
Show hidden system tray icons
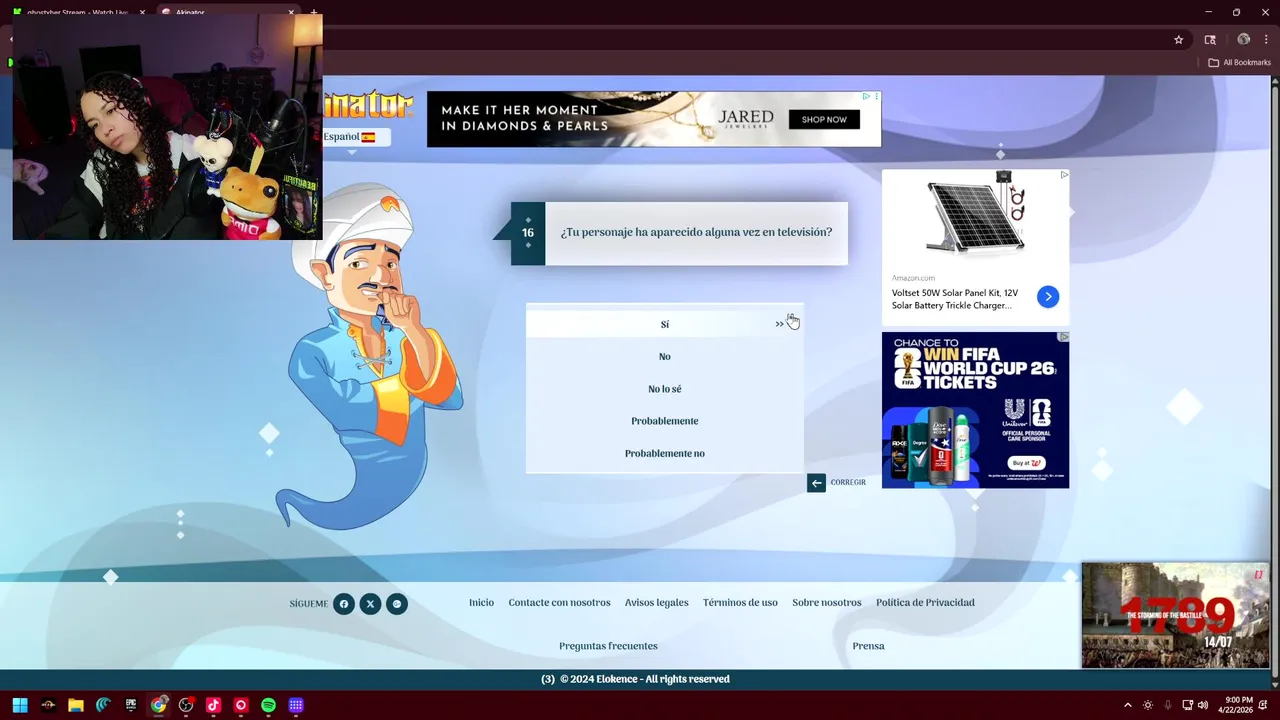pyautogui.click(x=1128, y=705)
